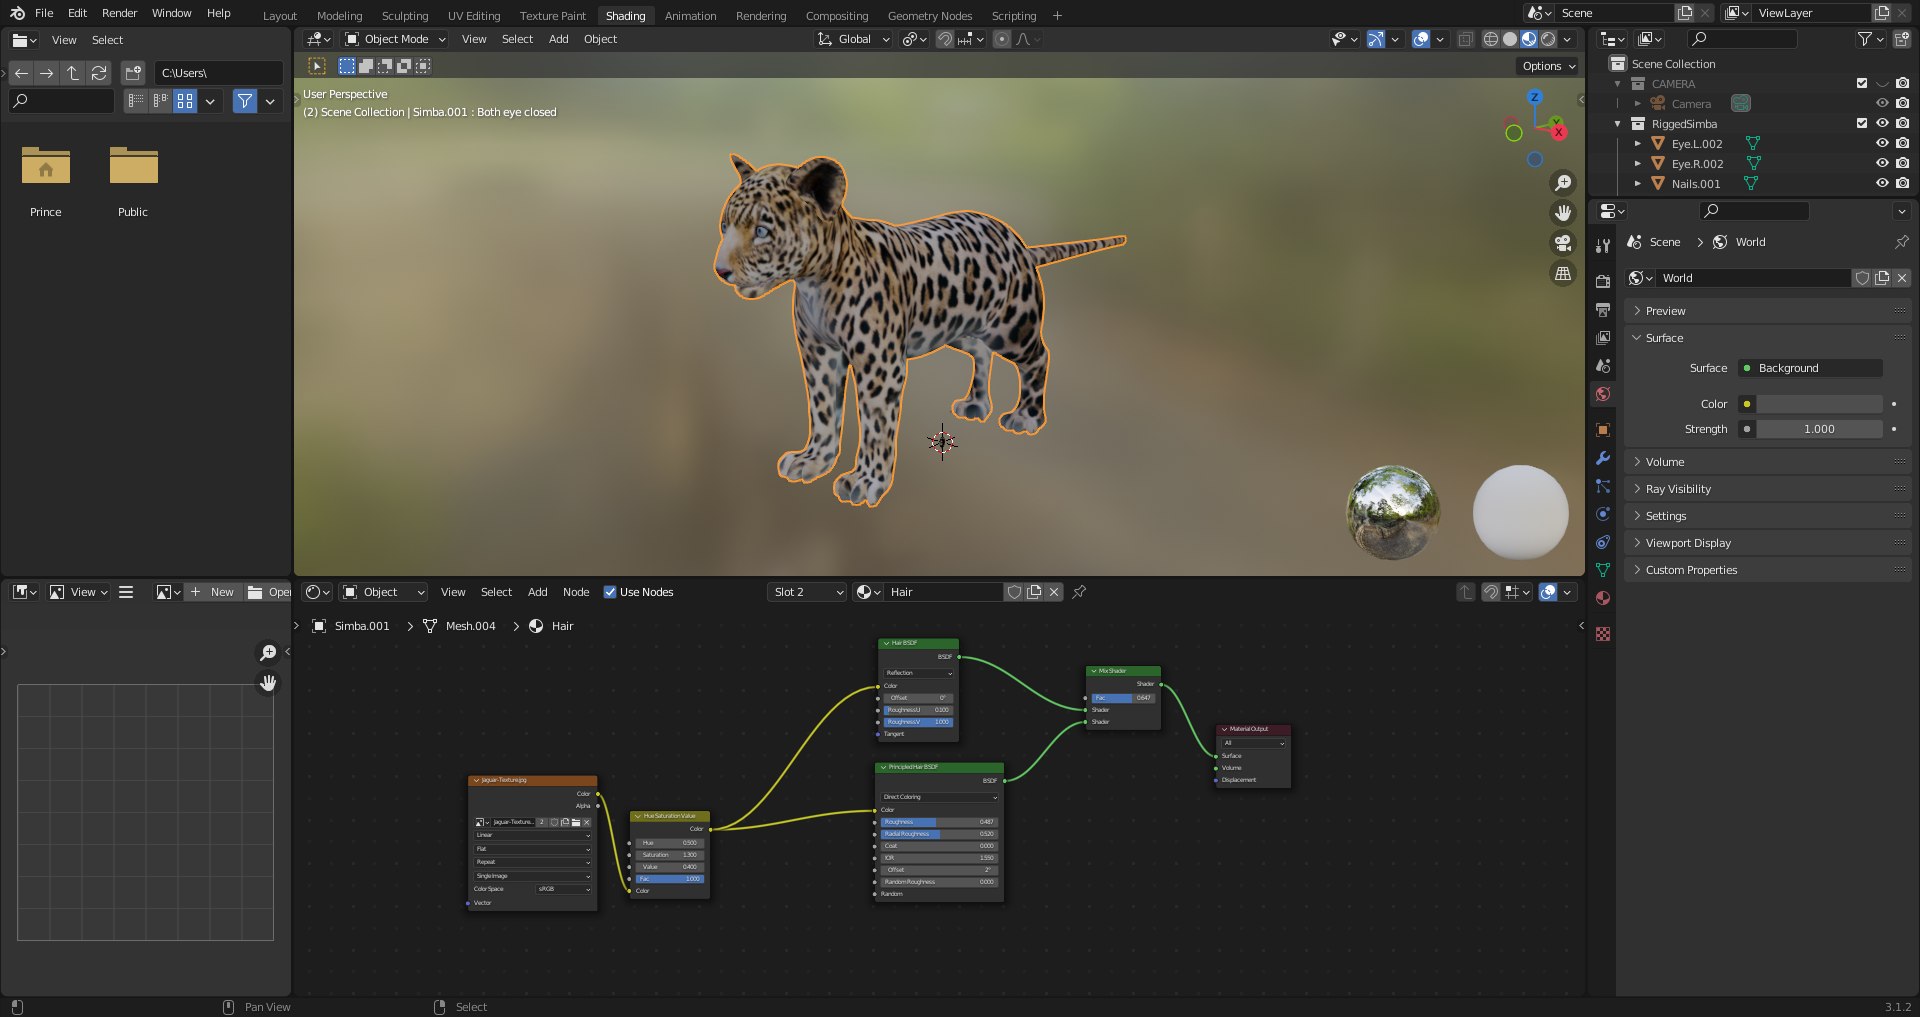
Task: Toggle viewport gizmos display
Action: click(x=1376, y=39)
